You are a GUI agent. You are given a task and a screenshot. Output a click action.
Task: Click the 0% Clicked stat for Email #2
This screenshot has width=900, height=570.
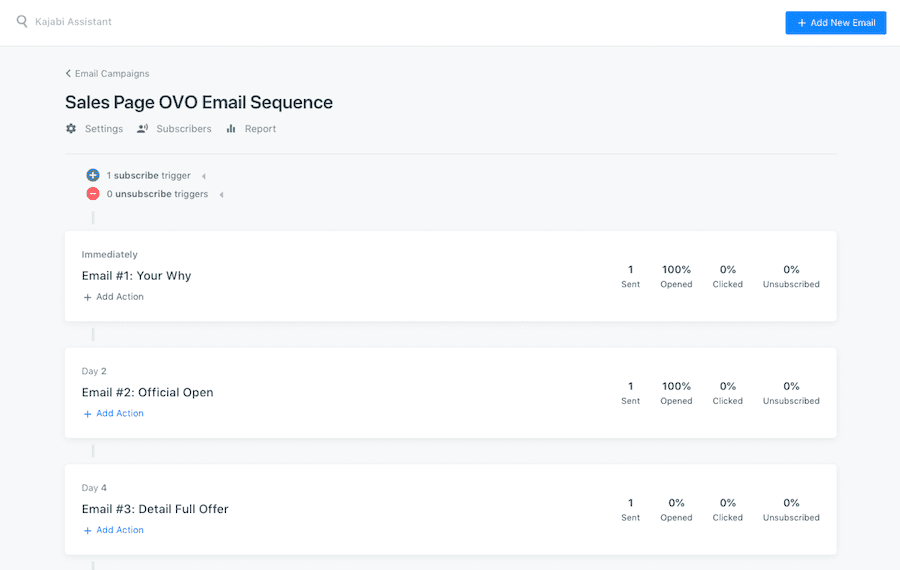pyautogui.click(x=728, y=393)
